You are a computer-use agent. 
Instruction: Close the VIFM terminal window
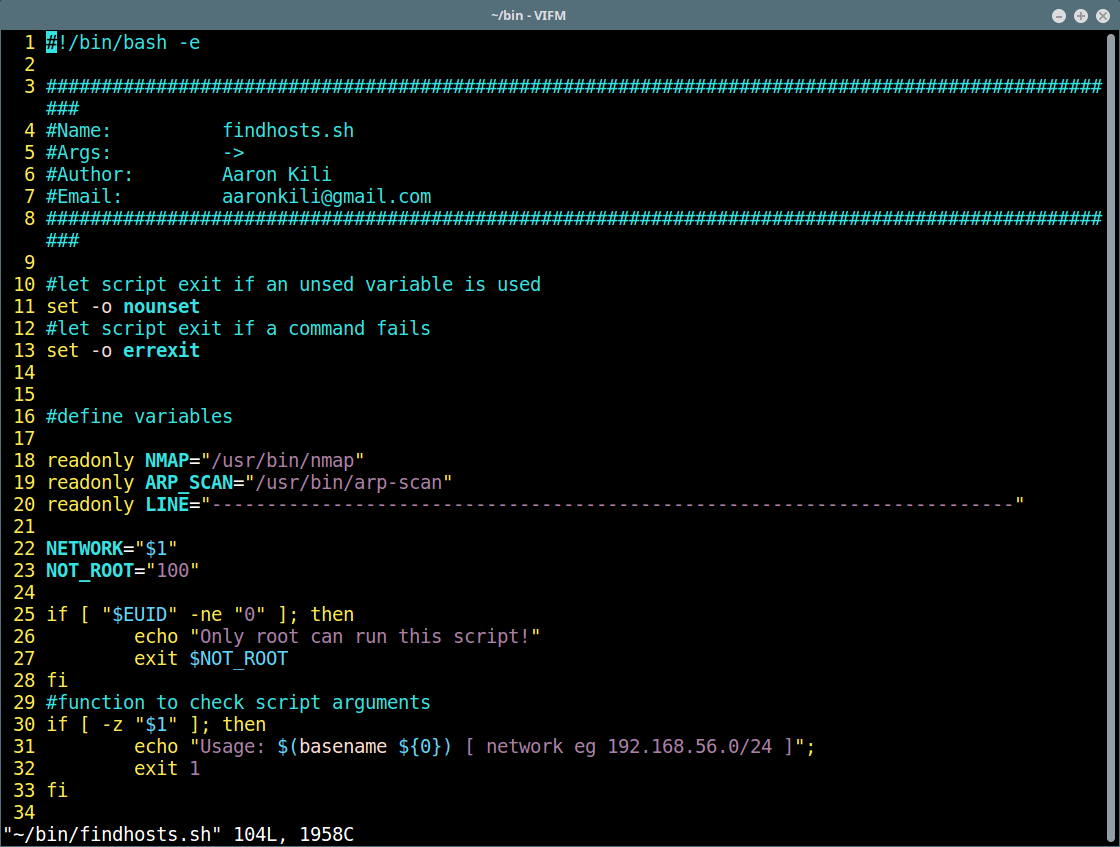(1101, 15)
